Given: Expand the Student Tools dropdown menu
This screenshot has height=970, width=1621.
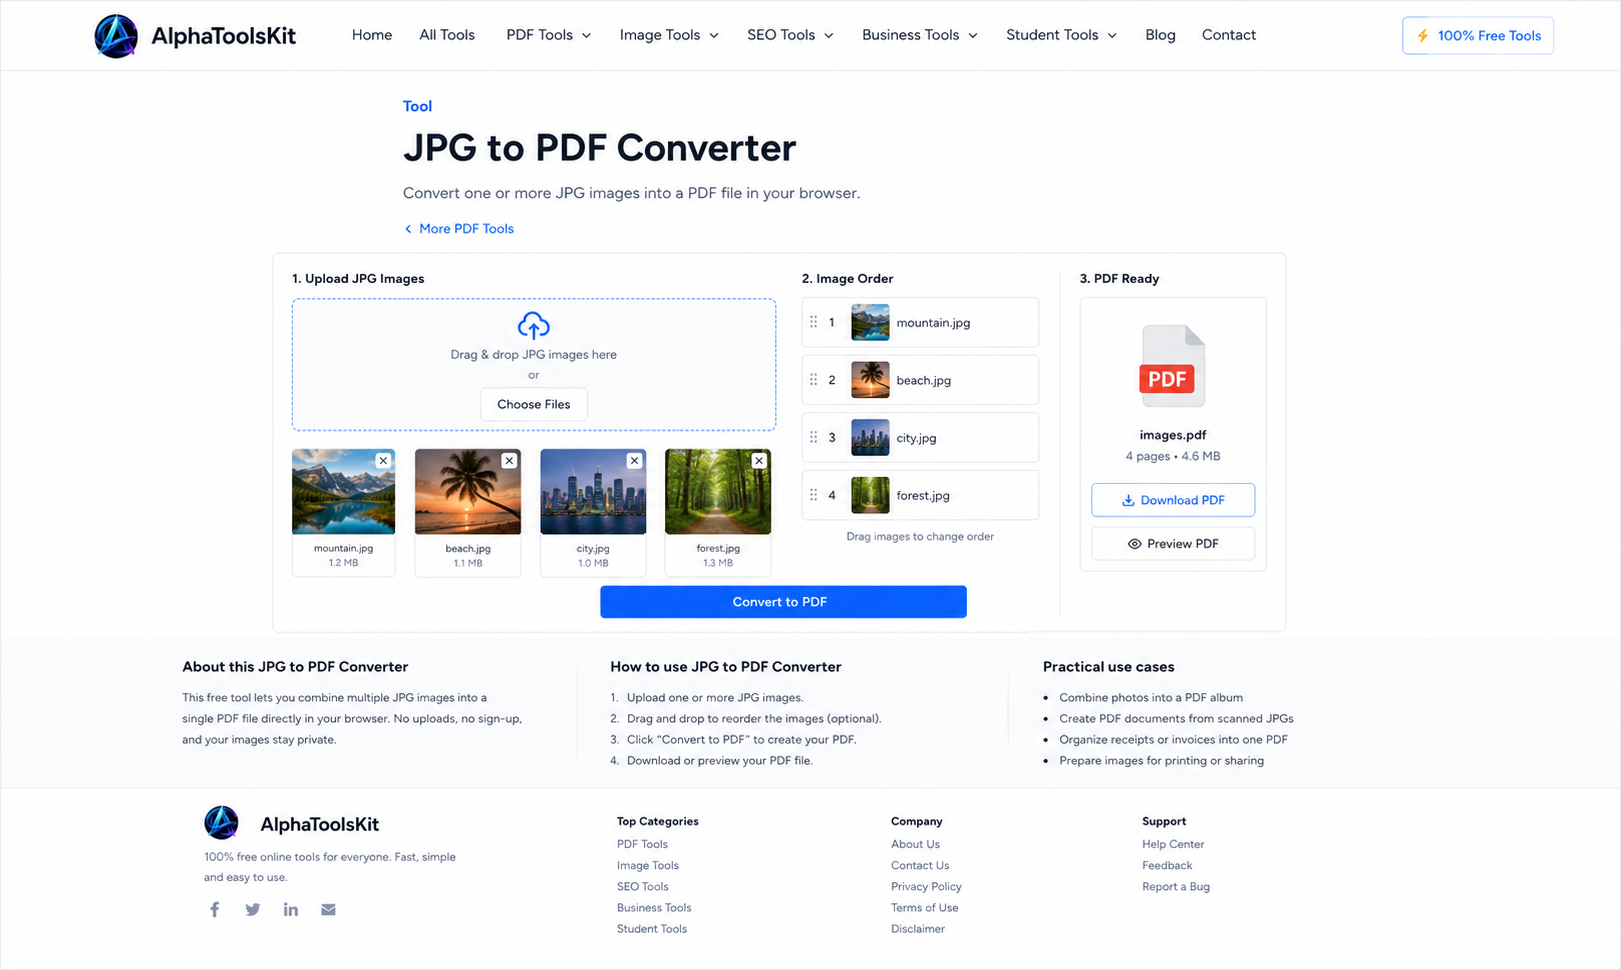Looking at the screenshot, I should [x=1061, y=35].
